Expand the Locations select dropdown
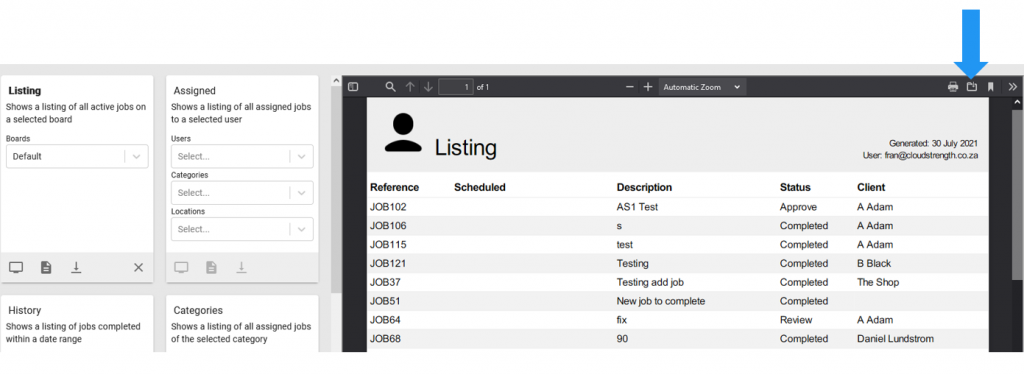This screenshot has height=375, width=1024. point(242,229)
